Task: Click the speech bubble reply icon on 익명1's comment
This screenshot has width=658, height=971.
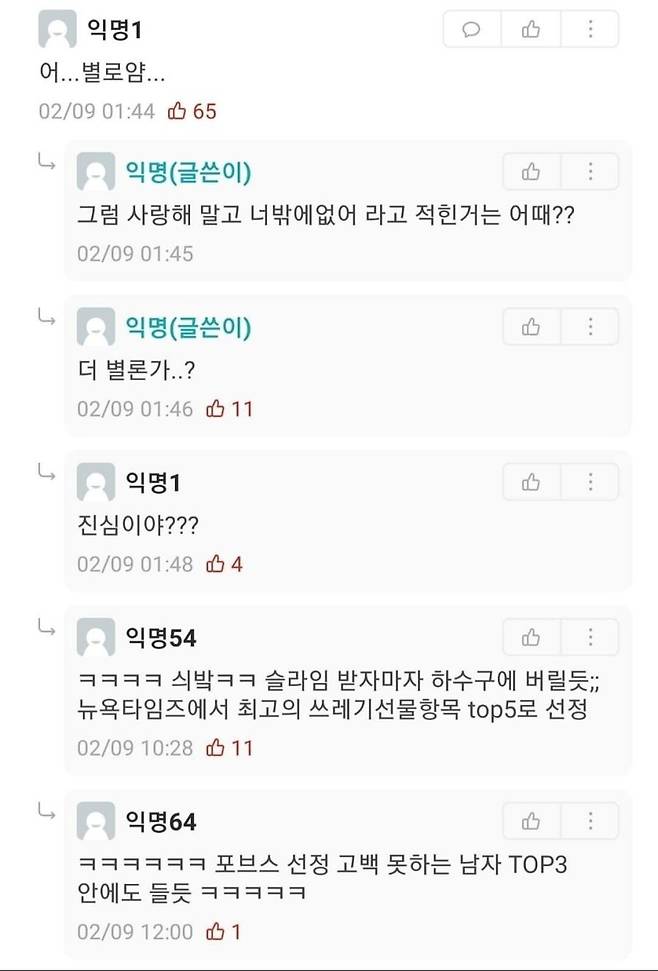Action: point(471,29)
